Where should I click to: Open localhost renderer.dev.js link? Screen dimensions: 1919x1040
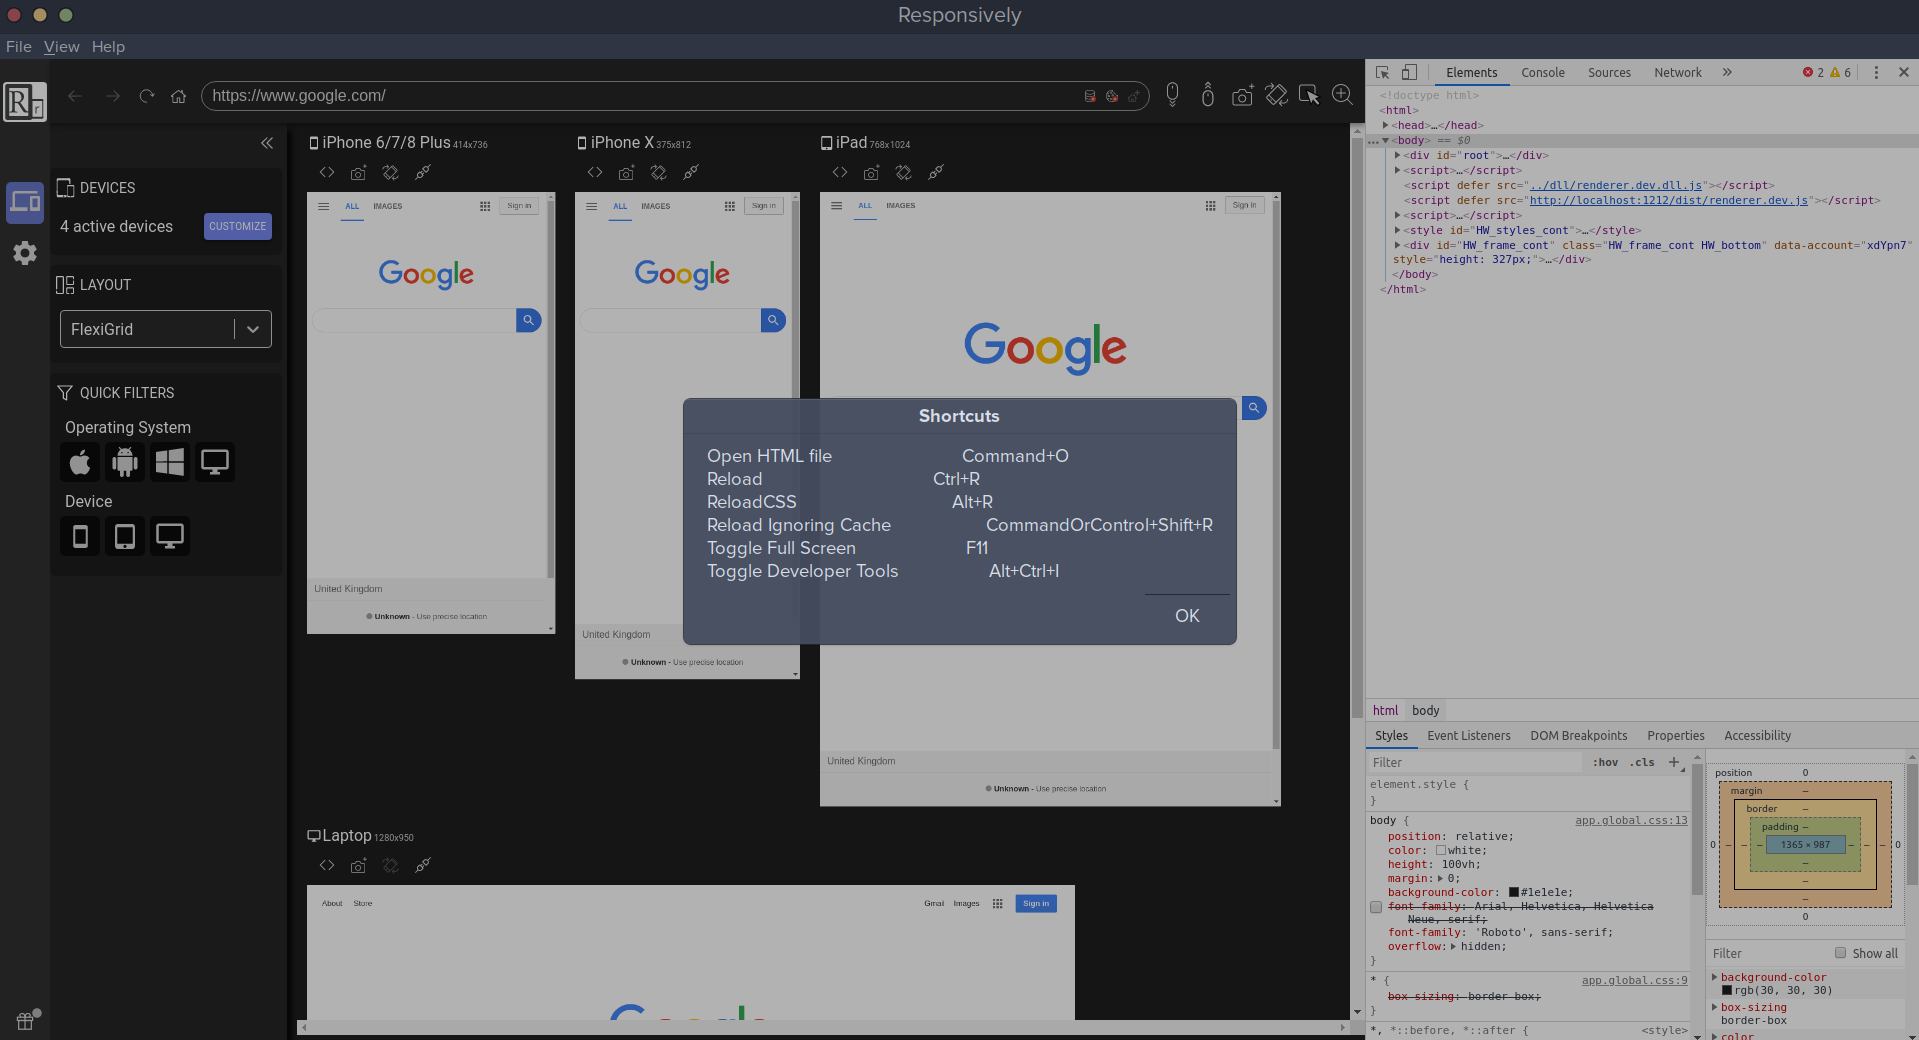point(1669,201)
